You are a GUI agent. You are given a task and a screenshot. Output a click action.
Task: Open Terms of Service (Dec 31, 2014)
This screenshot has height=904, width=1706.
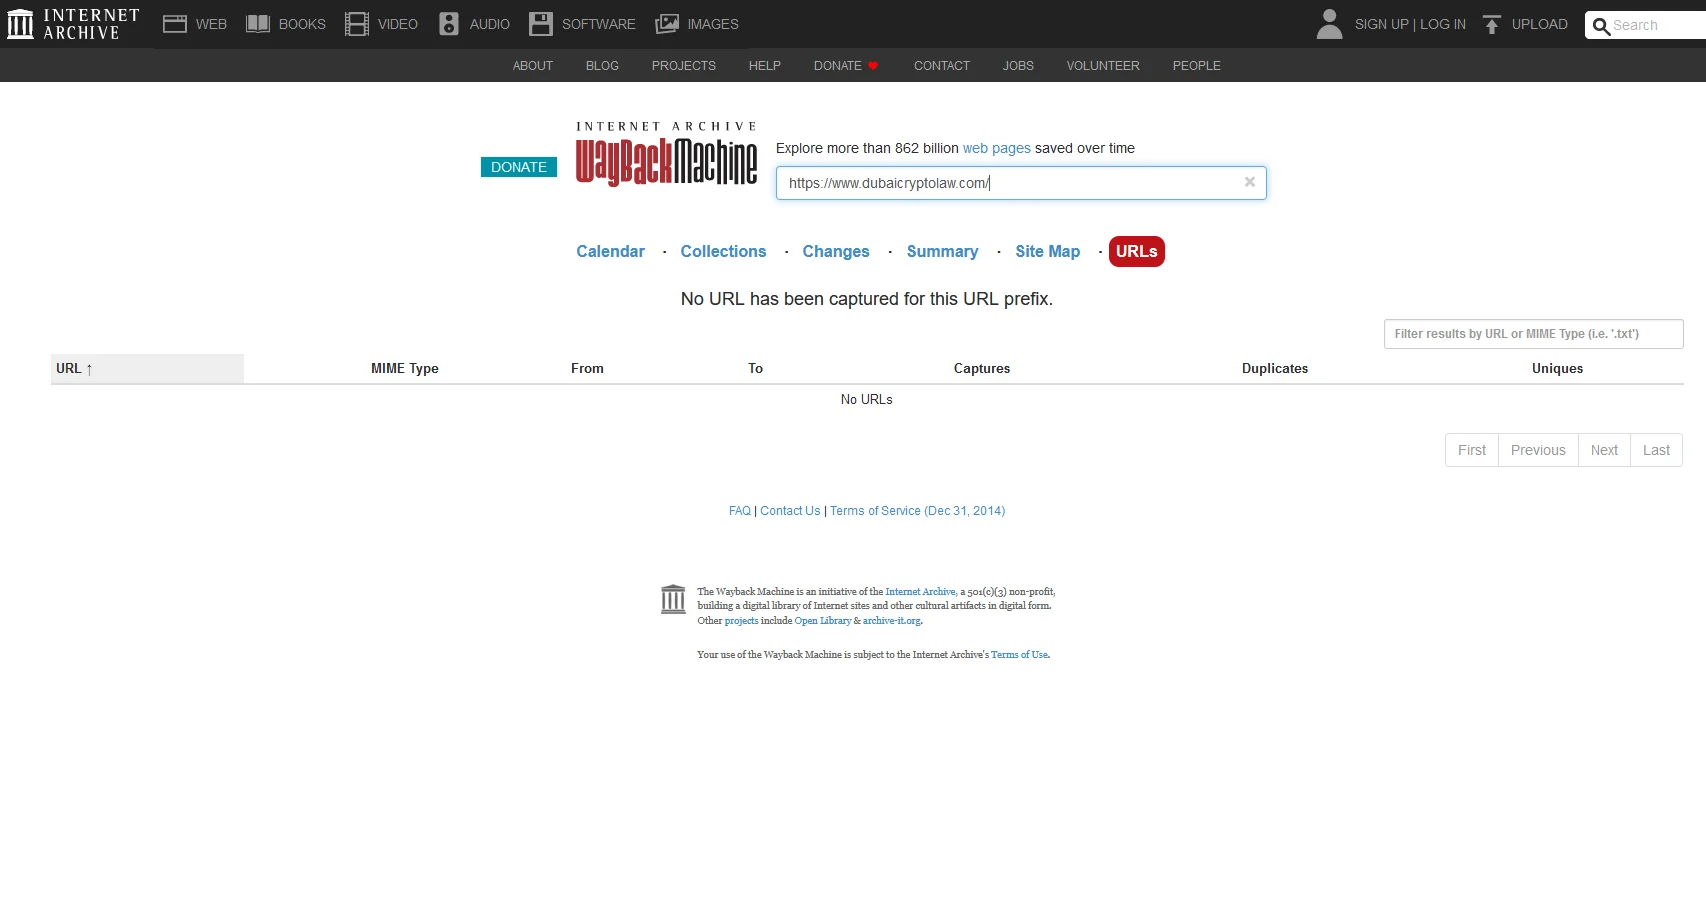coord(917,511)
